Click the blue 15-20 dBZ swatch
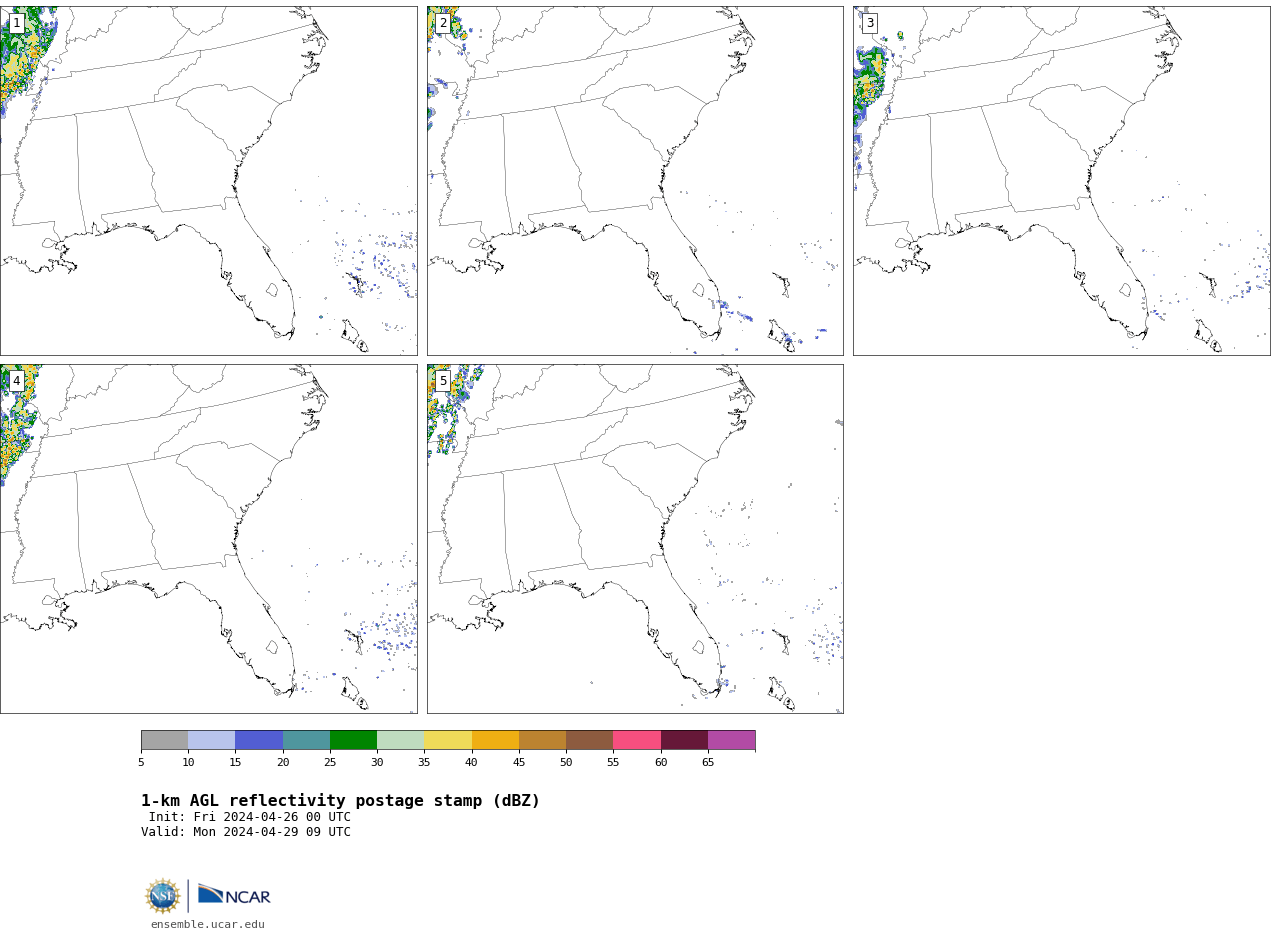1280x936 pixels. click(259, 740)
